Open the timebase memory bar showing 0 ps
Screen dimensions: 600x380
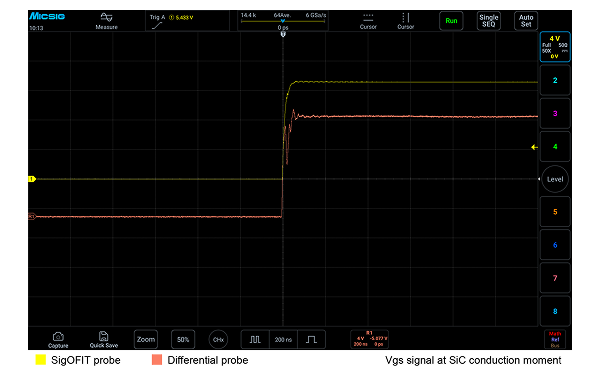coord(283,21)
